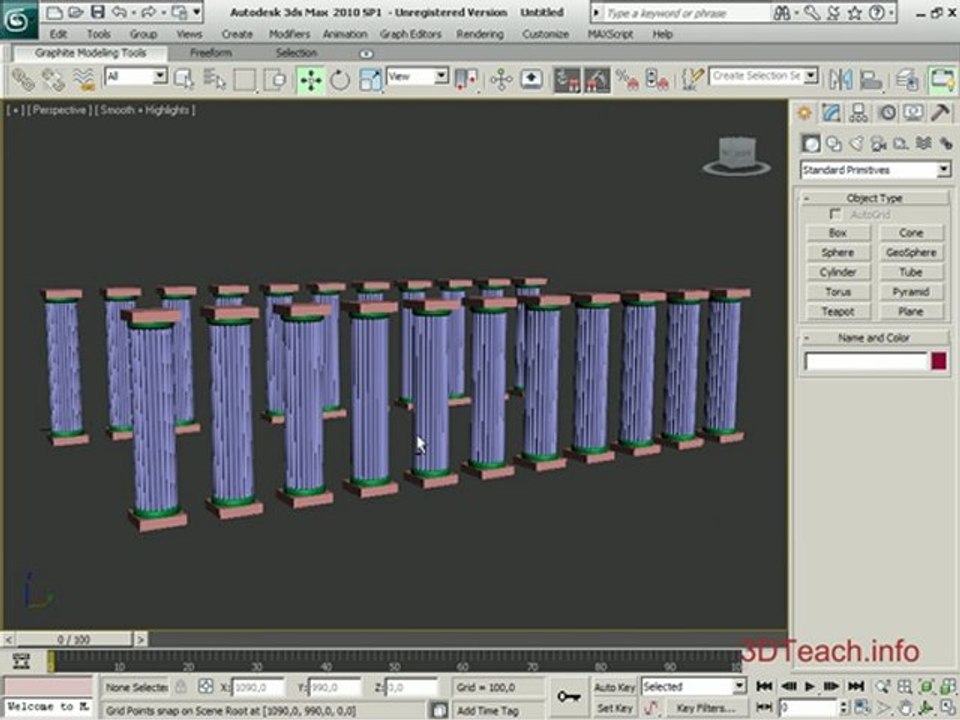
Task: Click the Use Pivot Point Center icon
Action: tap(466, 80)
